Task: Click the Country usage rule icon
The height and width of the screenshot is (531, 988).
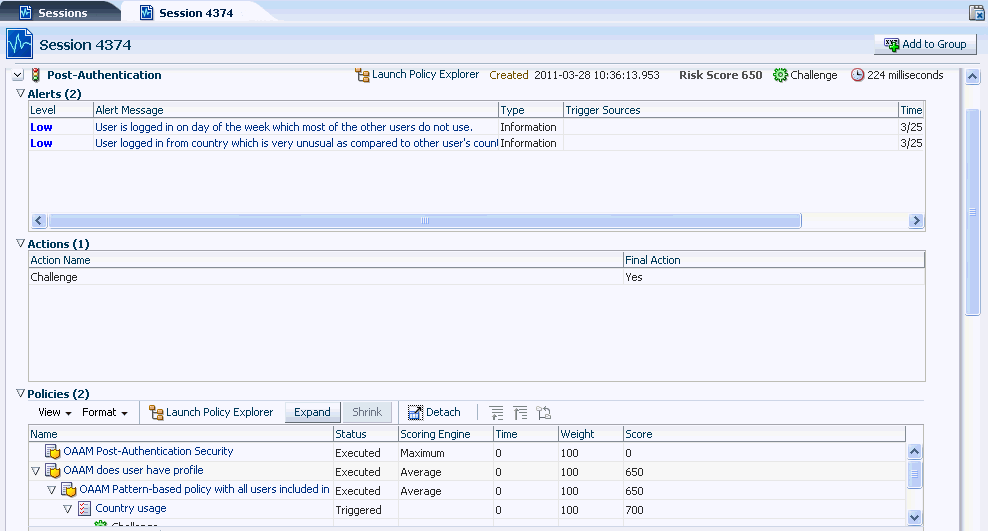Action: [84, 508]
